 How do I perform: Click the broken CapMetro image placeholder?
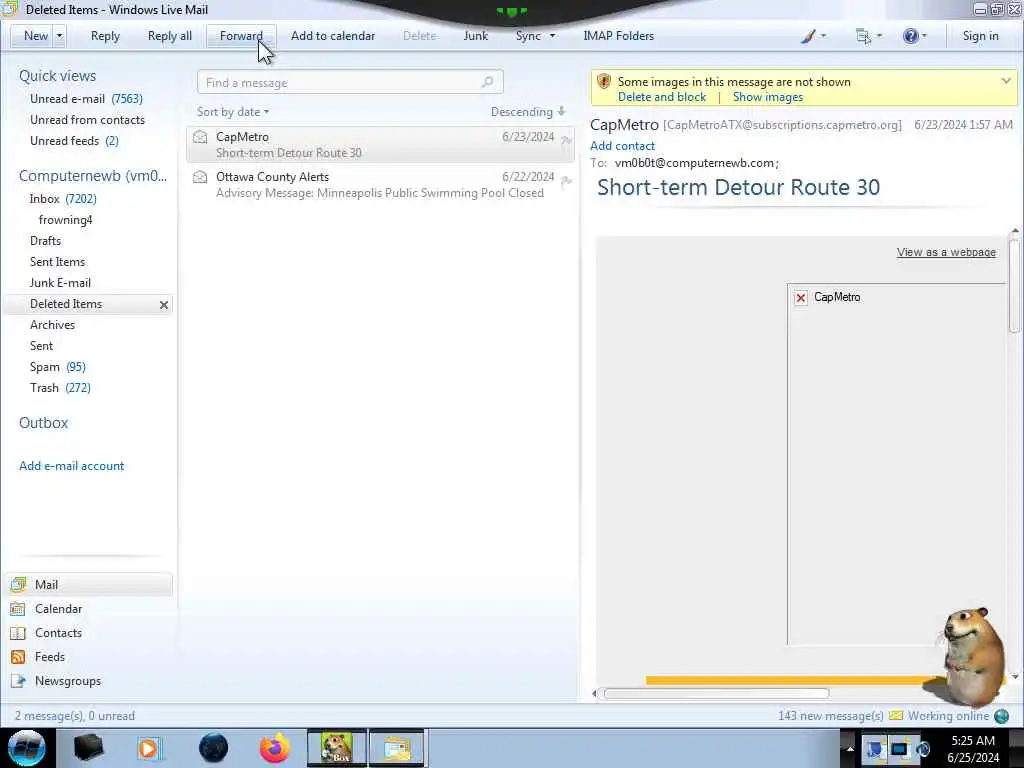pos(801,298)
